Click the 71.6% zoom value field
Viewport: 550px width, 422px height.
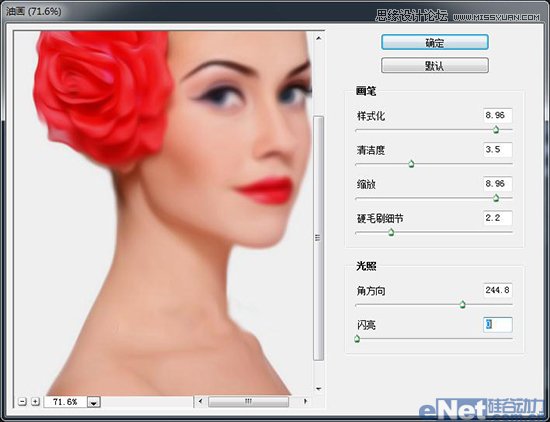pos(65,402)
